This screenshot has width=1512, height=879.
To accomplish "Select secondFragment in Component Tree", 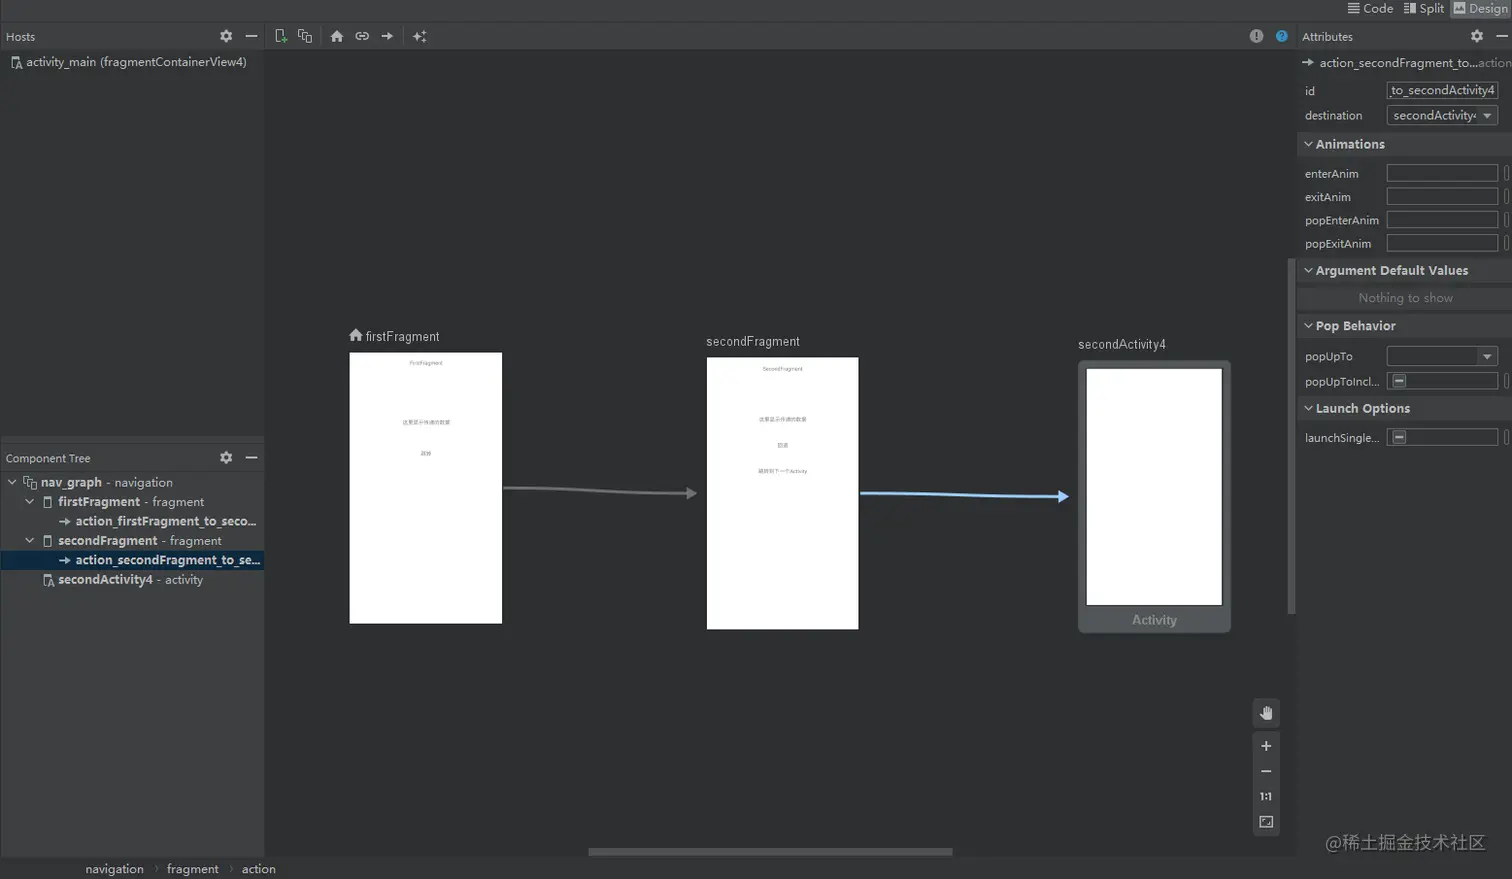I will click(131, 540).
